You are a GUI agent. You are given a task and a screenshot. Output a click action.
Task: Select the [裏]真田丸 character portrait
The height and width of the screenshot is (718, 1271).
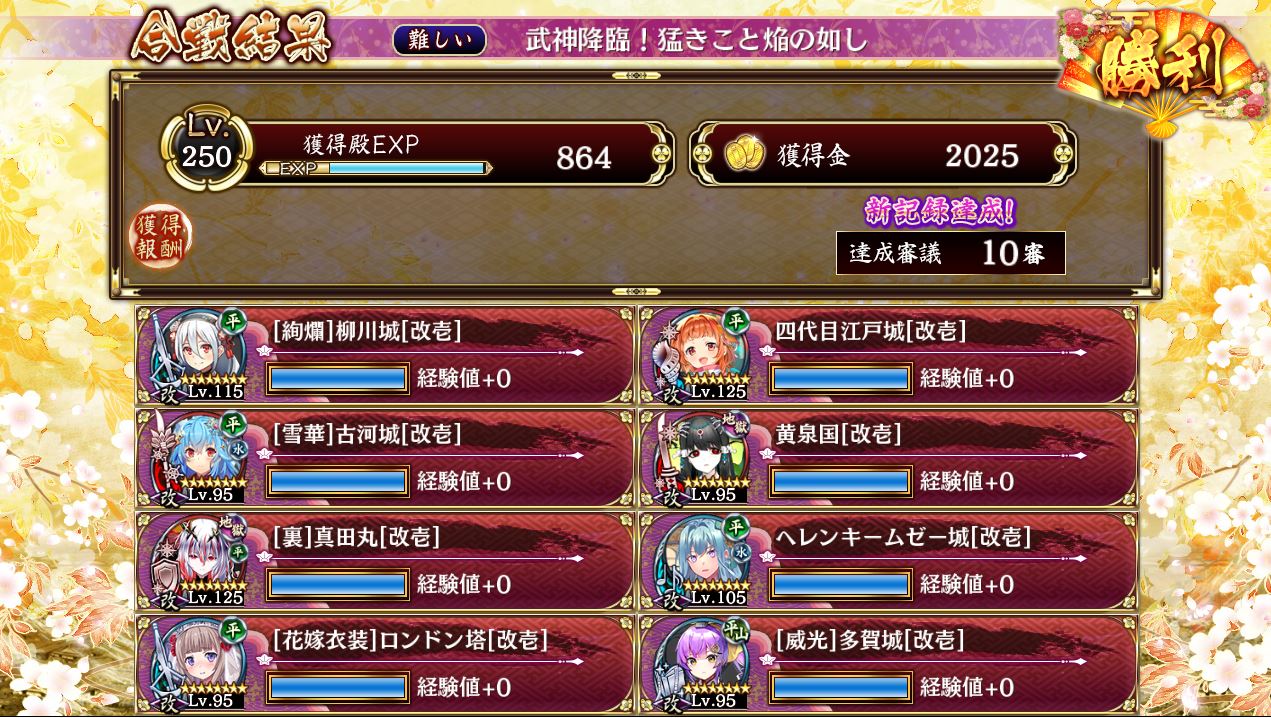198,561
